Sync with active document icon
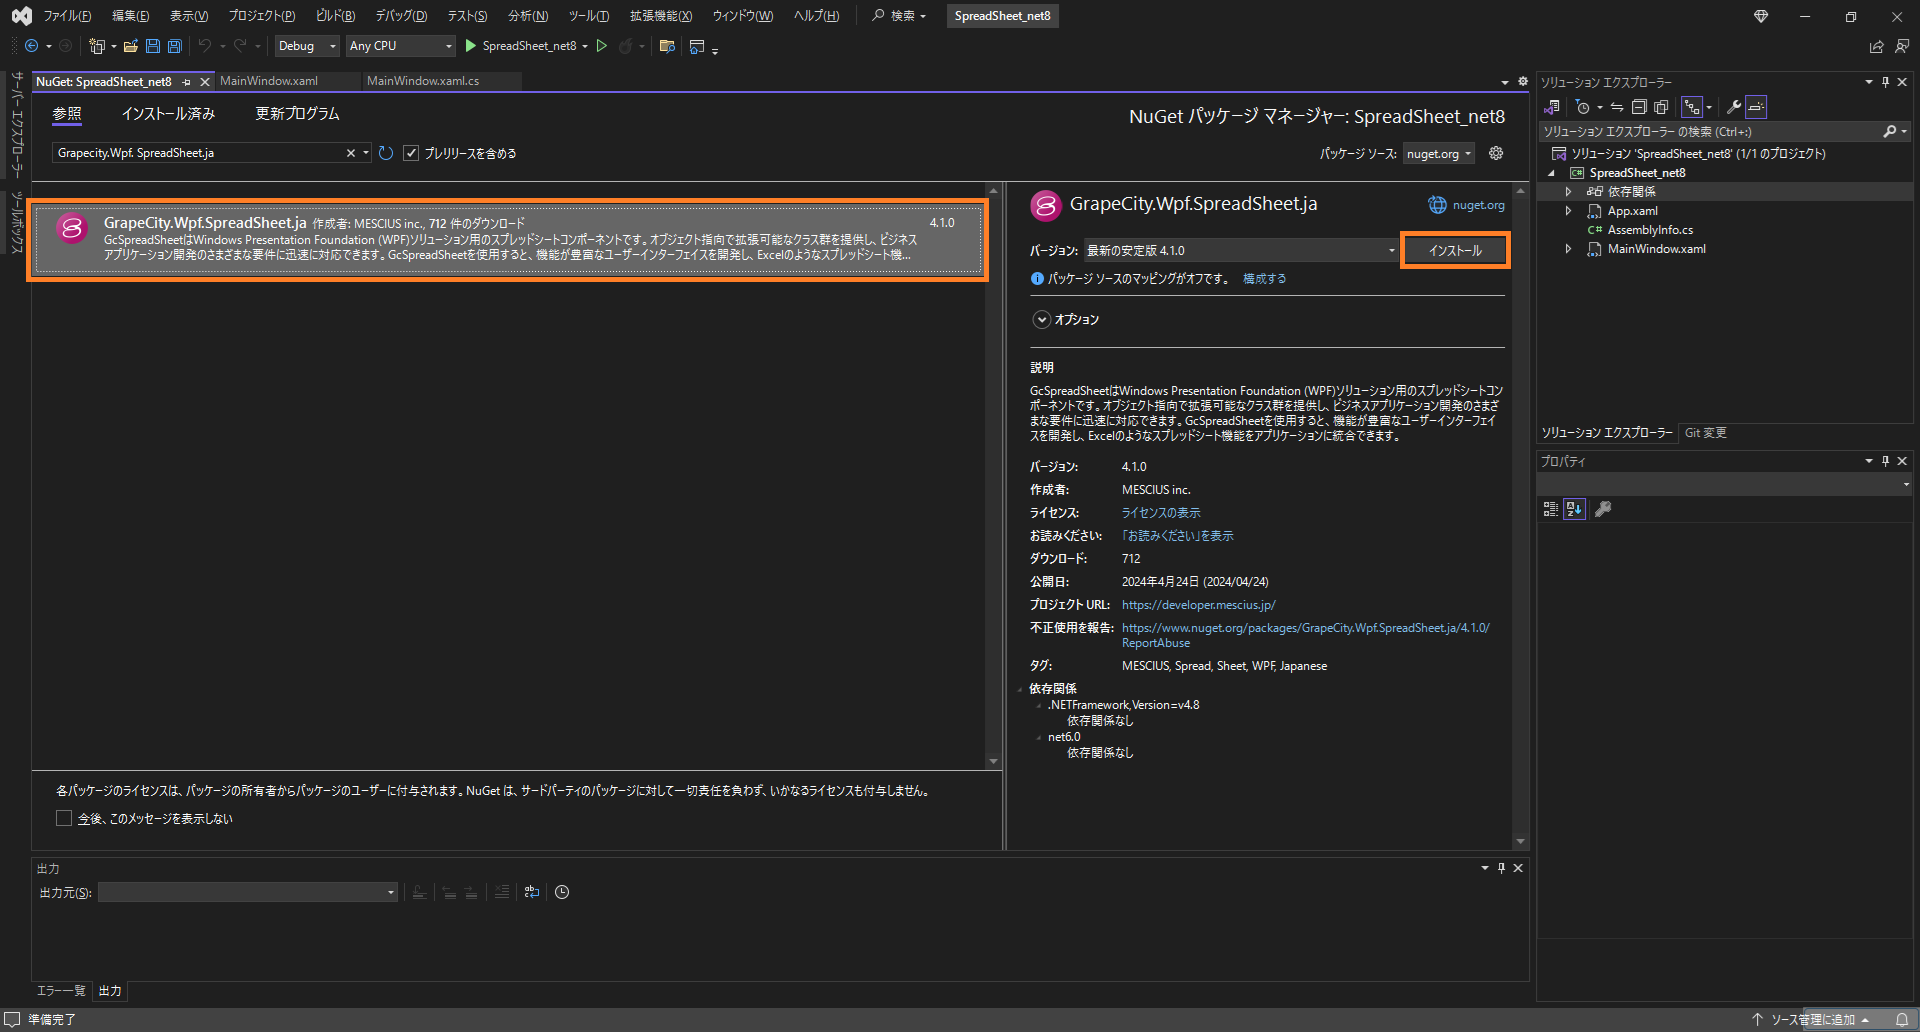The width and height of the screenshot is (1920, 1032). [1617, 107]
